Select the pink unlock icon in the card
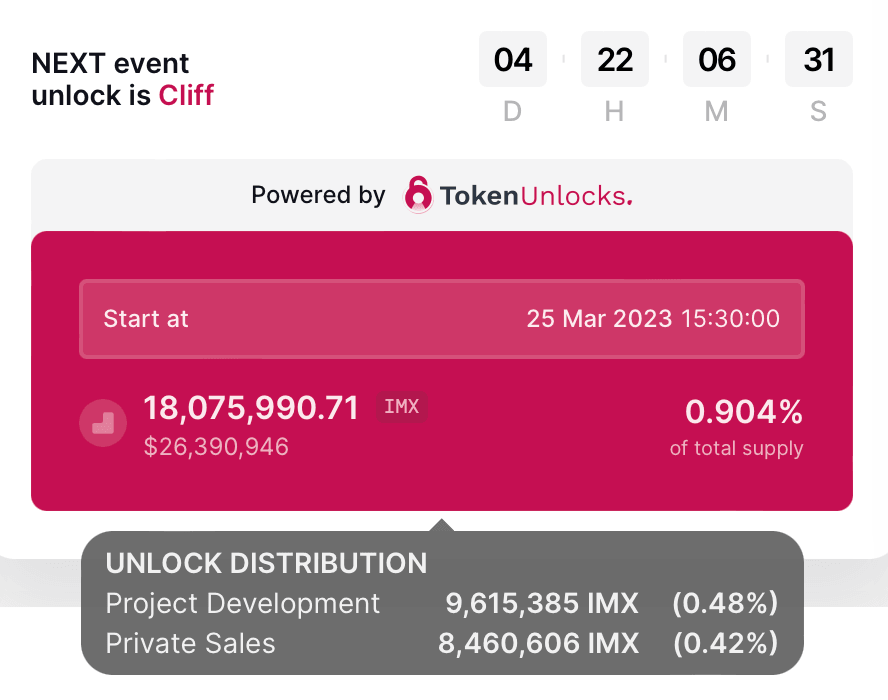 click(x=103, y=422)
